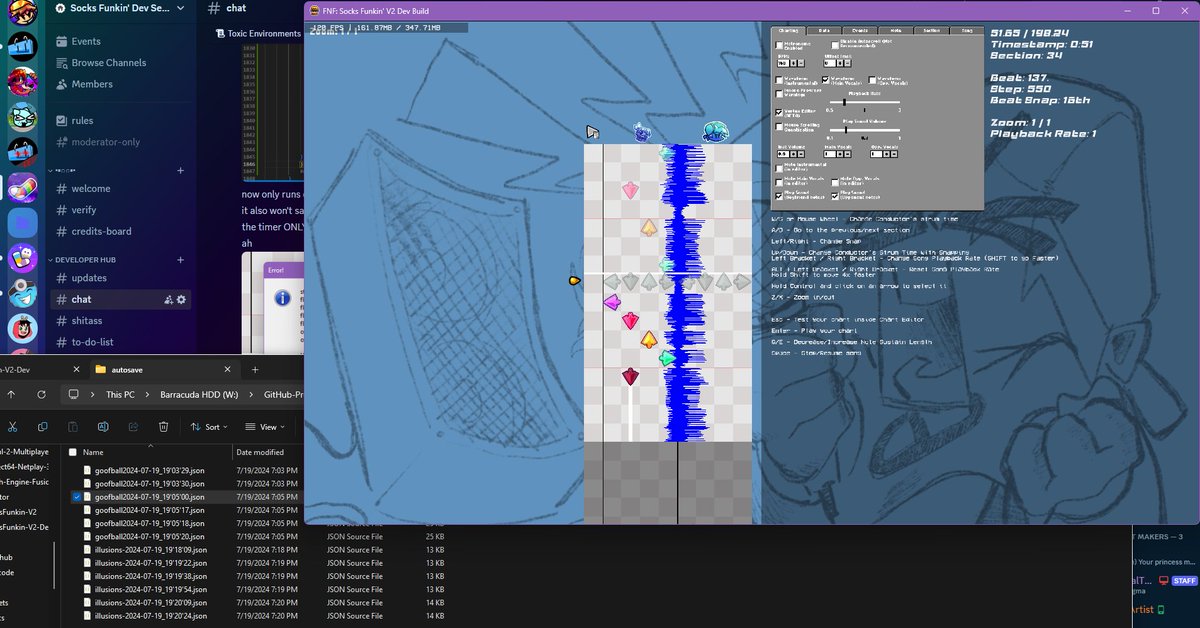This screenshot has height=628, width=1200.
Task: Click the Offset (ms) input field
Action: (829, 63)
